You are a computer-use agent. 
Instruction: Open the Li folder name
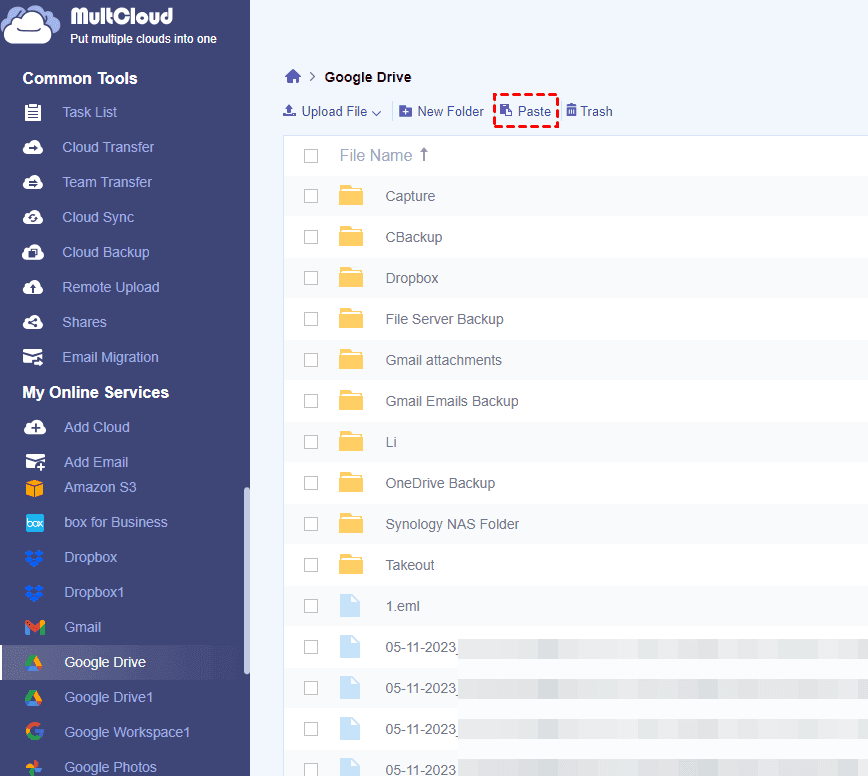391,442
